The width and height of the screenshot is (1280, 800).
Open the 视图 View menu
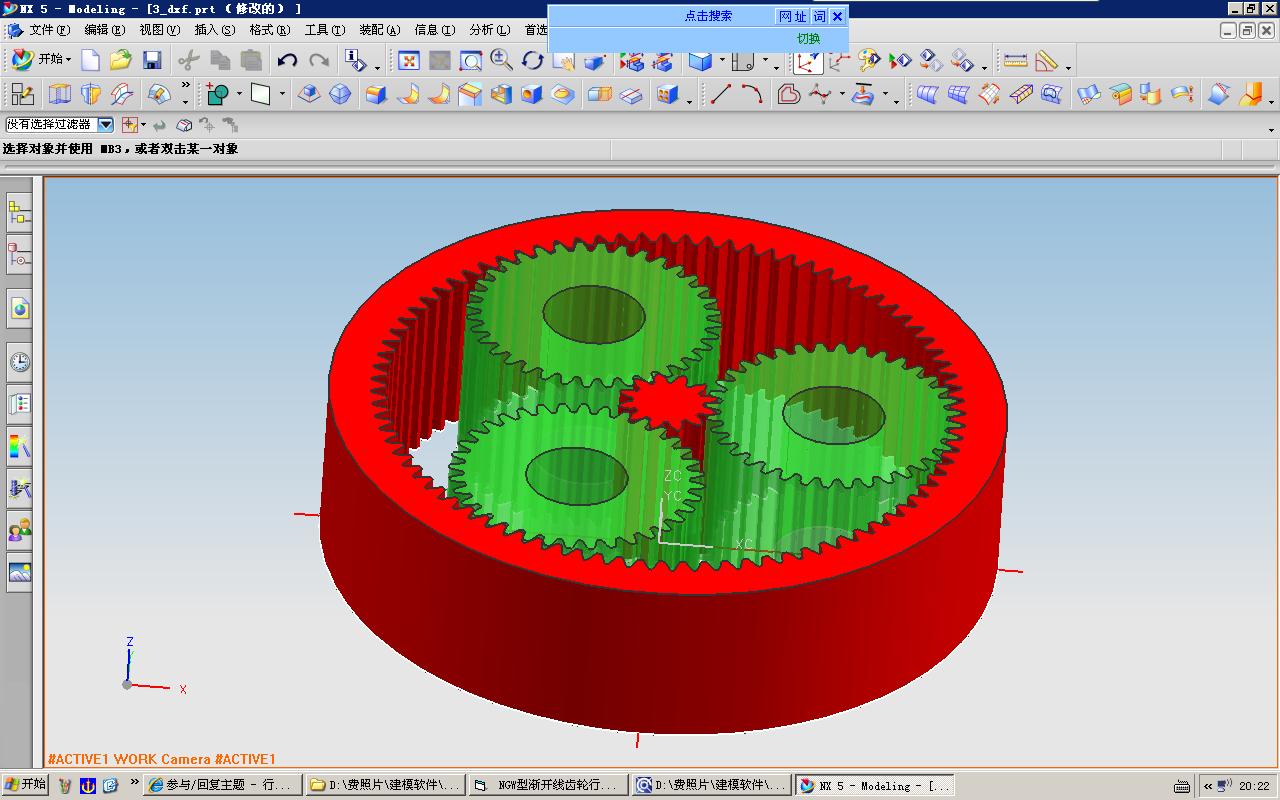tap(159, 30)
